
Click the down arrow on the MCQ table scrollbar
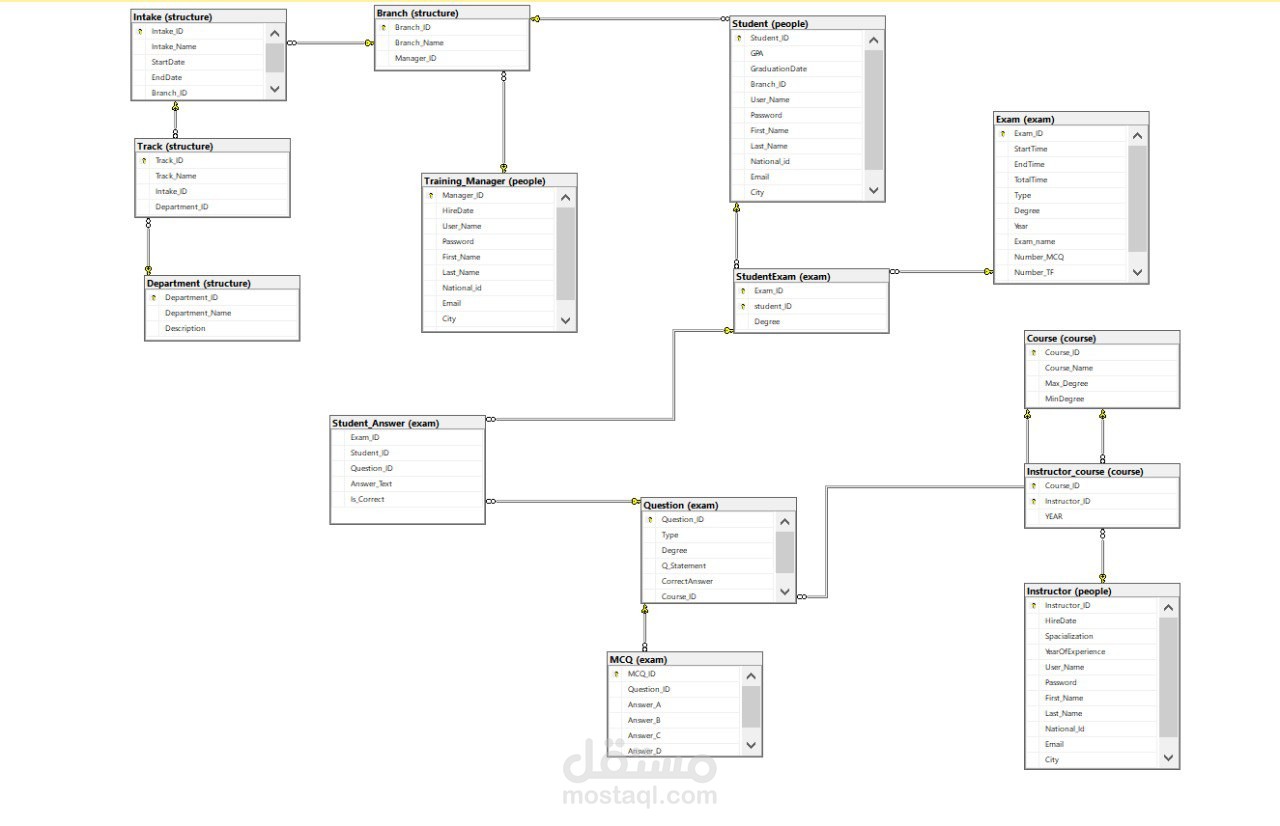tap(750, 746)
